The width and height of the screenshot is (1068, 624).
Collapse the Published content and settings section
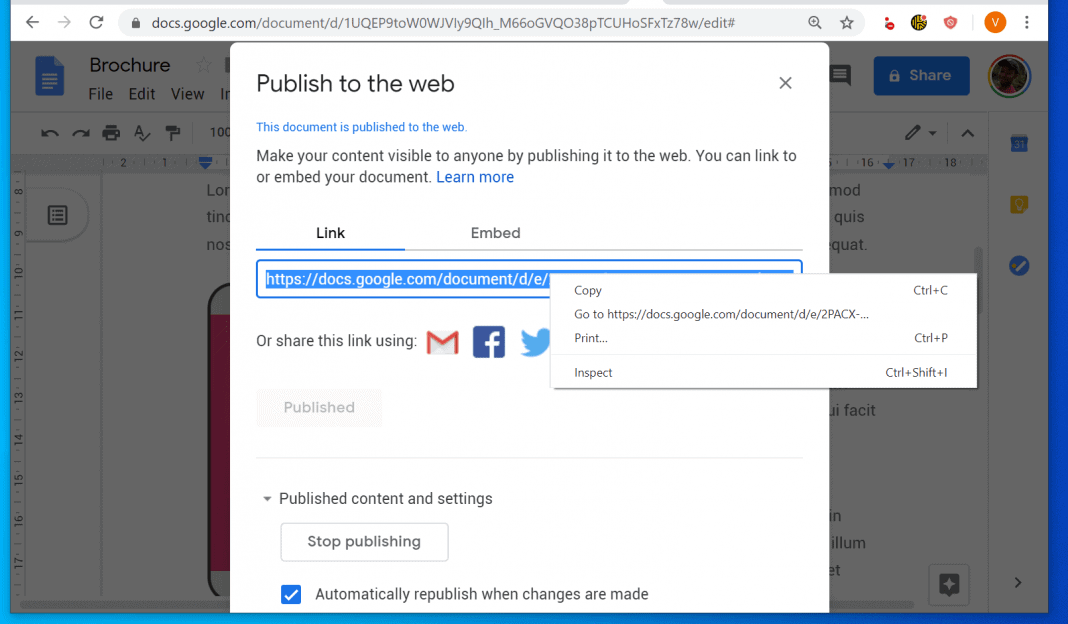pos(267,498)
